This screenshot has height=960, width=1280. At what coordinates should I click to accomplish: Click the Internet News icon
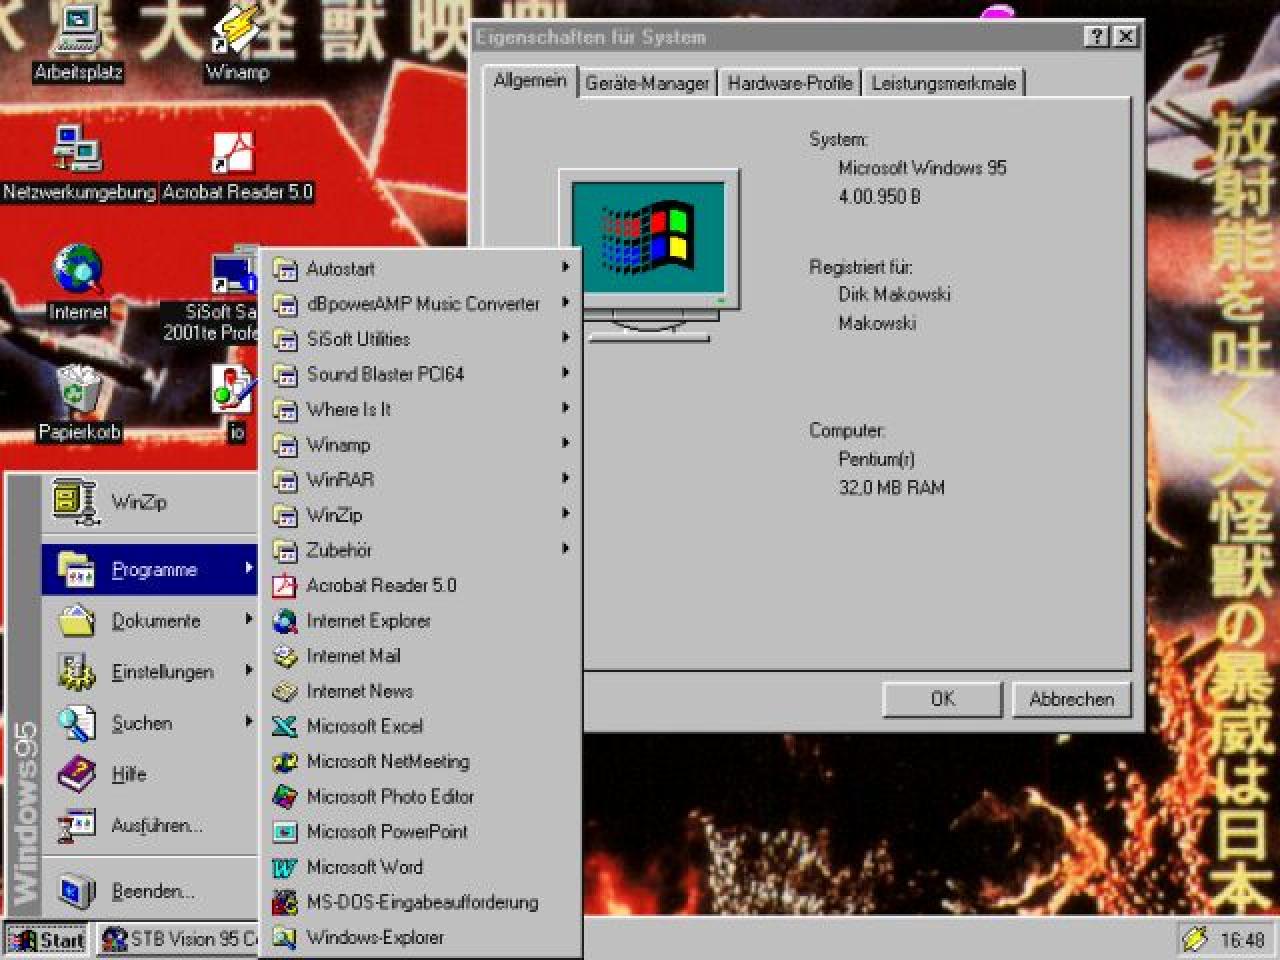click(285, 691)
